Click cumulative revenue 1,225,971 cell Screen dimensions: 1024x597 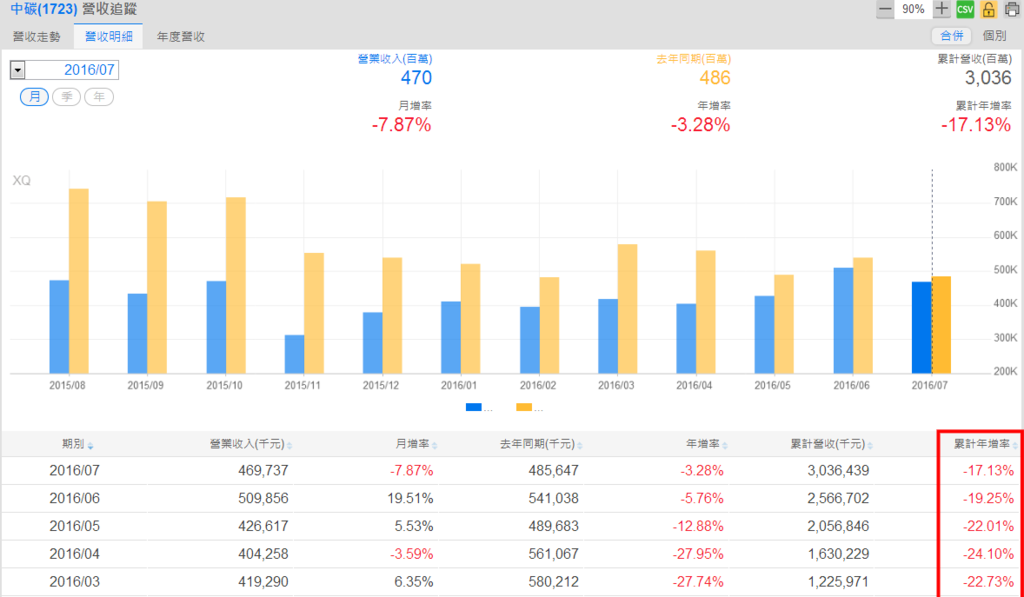pos(839,581)
